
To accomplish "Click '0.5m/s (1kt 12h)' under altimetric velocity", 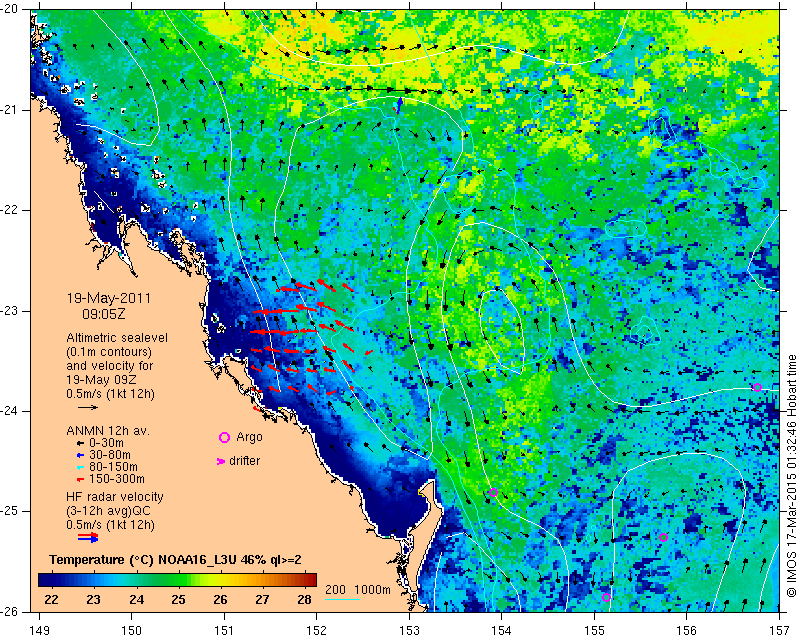I will click(x=110, y=394).
